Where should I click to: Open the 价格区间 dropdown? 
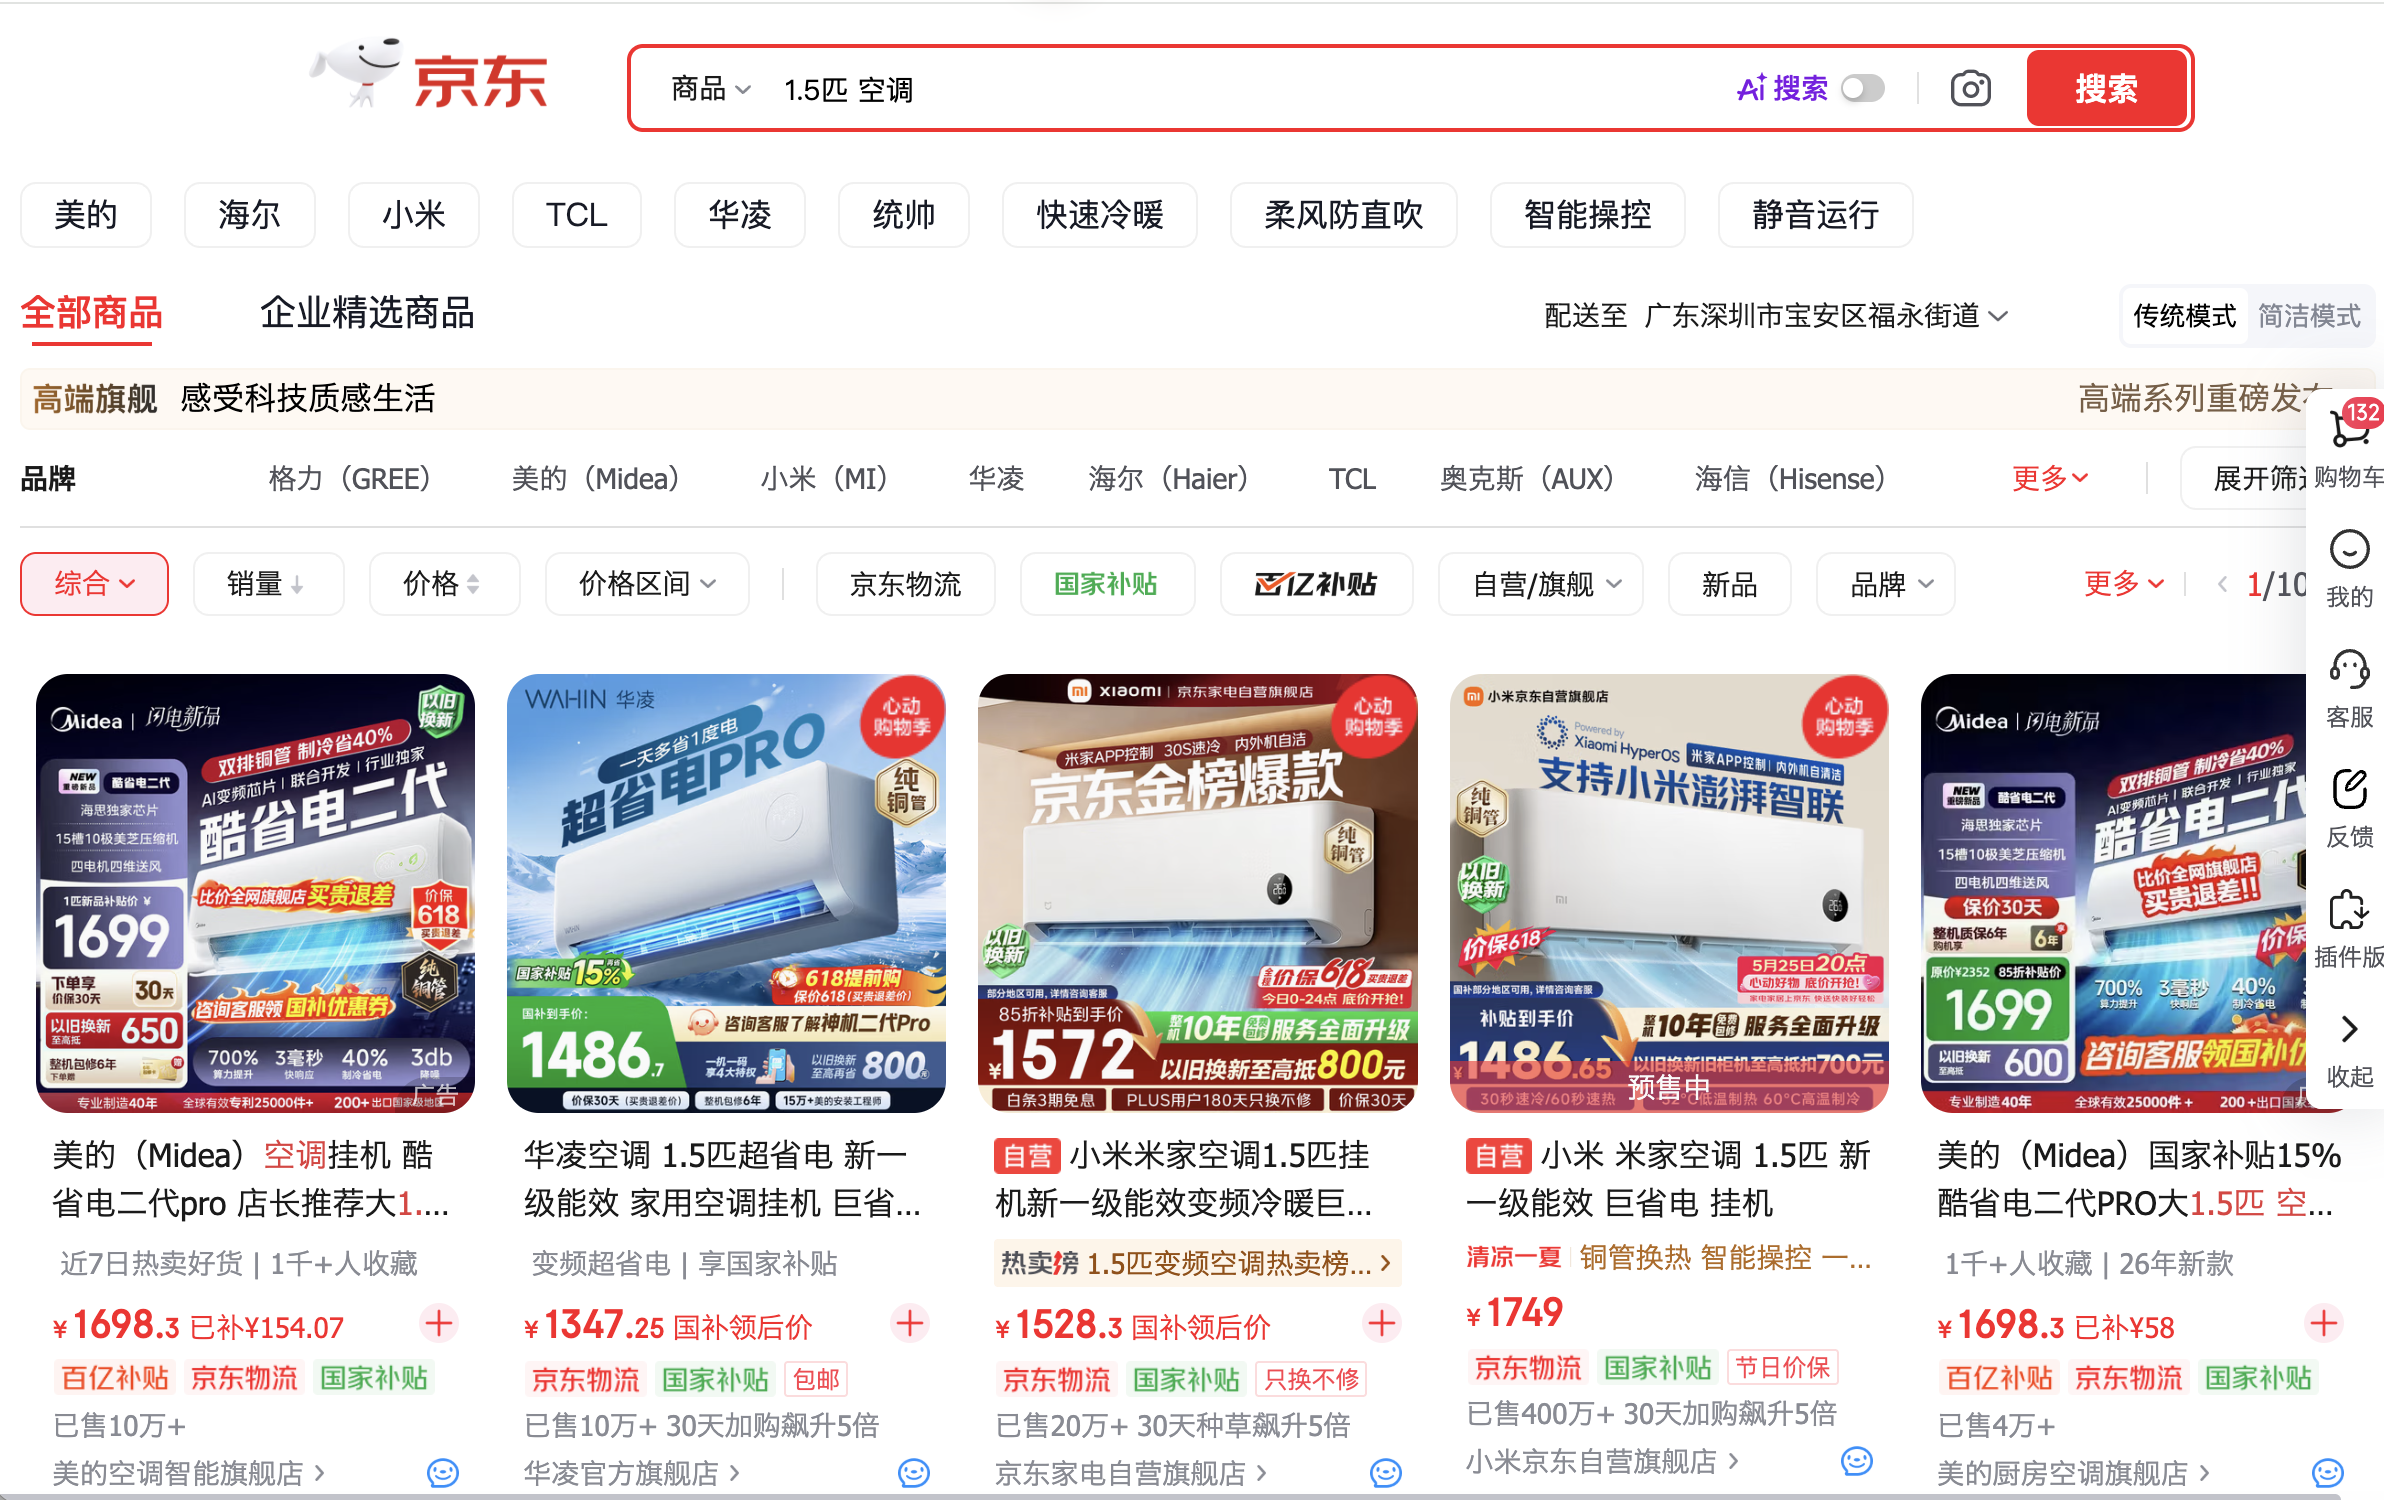(x=647, y=584)
